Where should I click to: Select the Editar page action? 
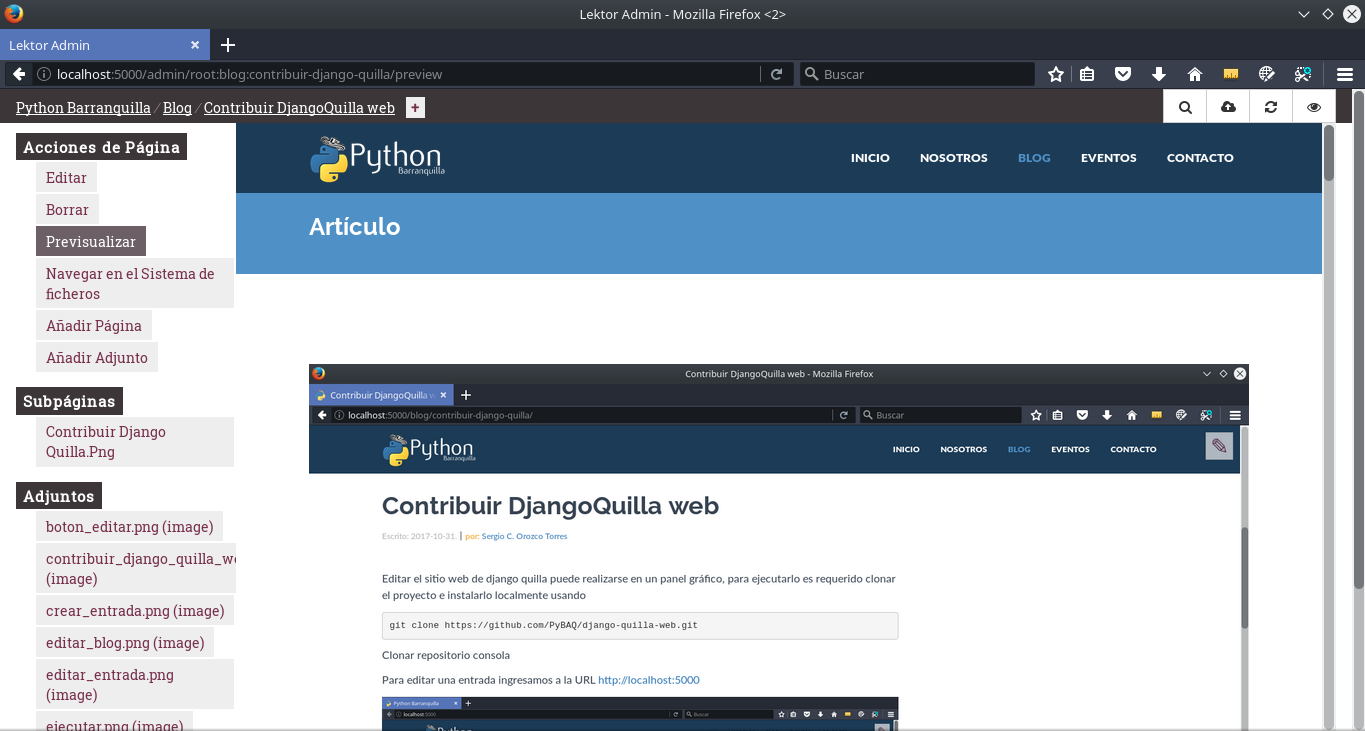click(66, 178)
